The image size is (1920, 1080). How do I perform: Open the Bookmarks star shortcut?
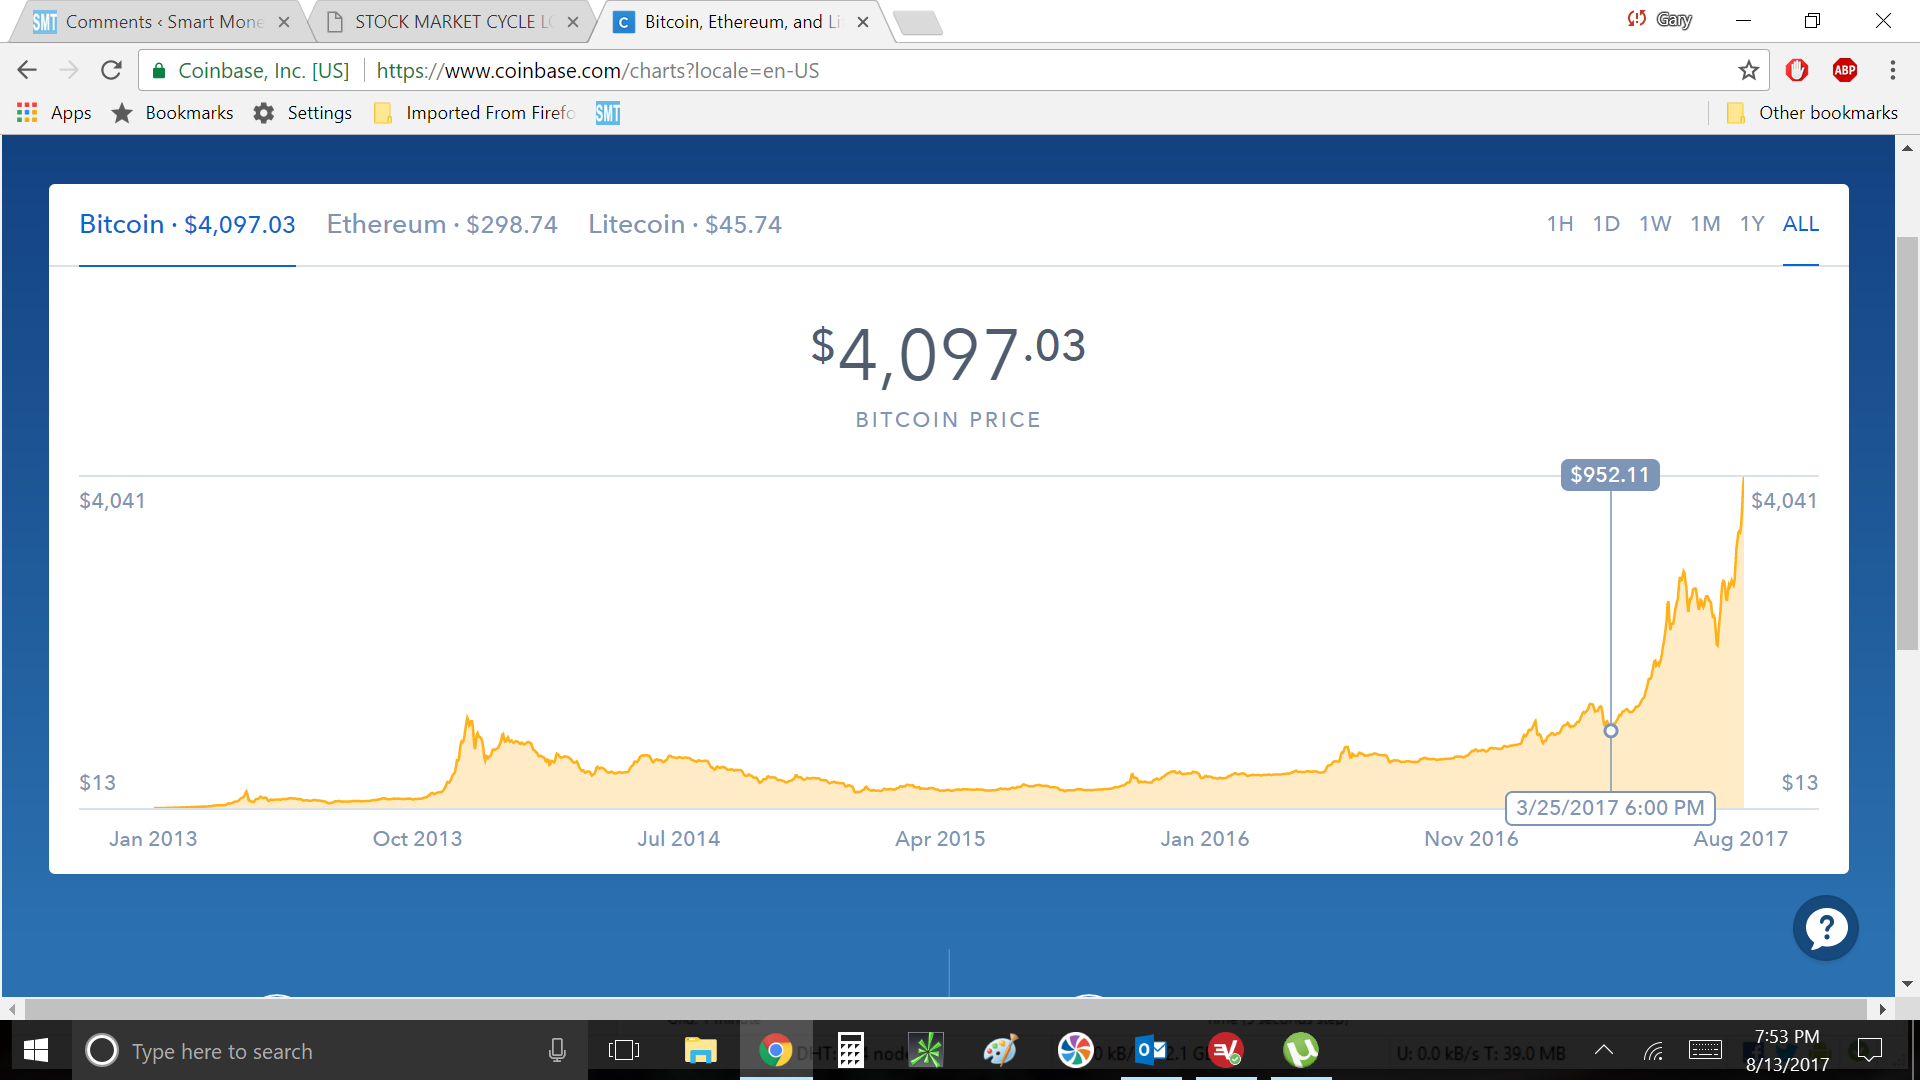pos(172,113)
